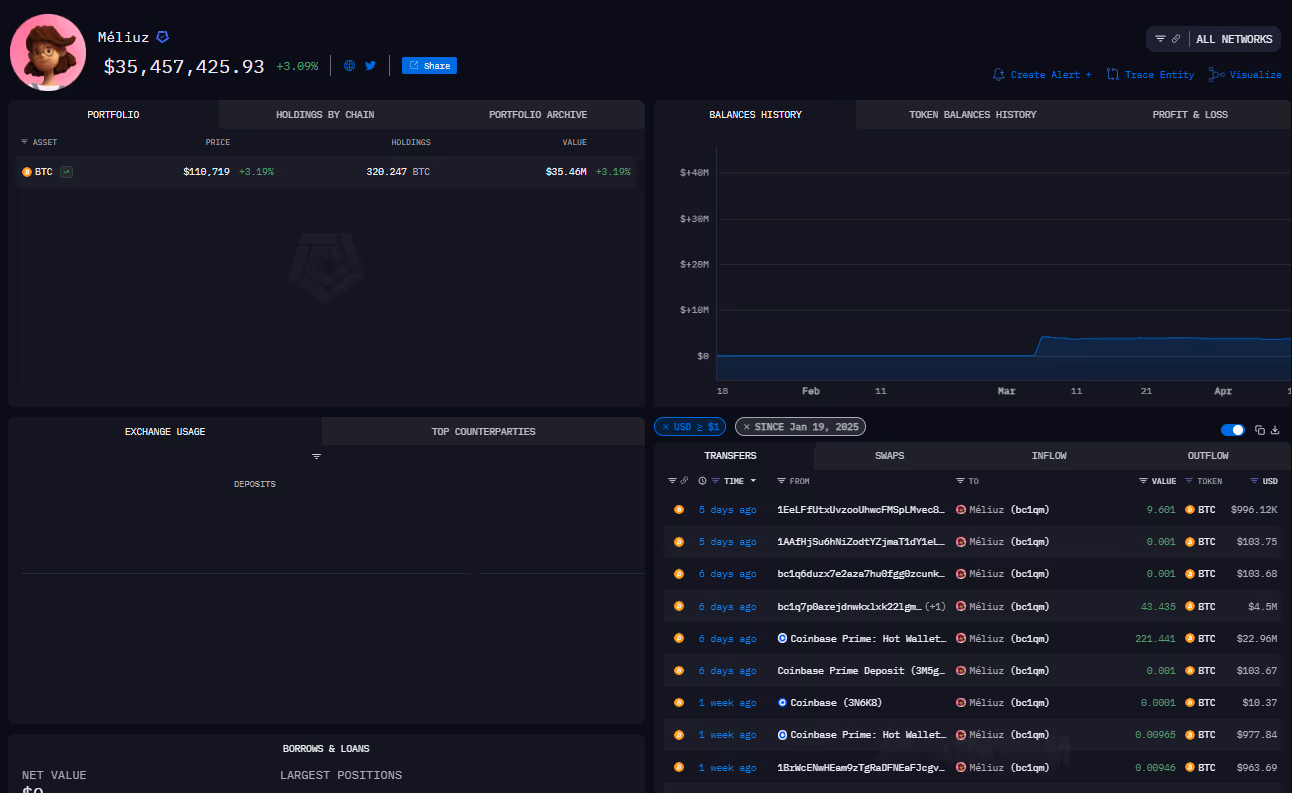Open the Visualize link
This screenshot has height=793, width=1292.
coord(1245,75)
